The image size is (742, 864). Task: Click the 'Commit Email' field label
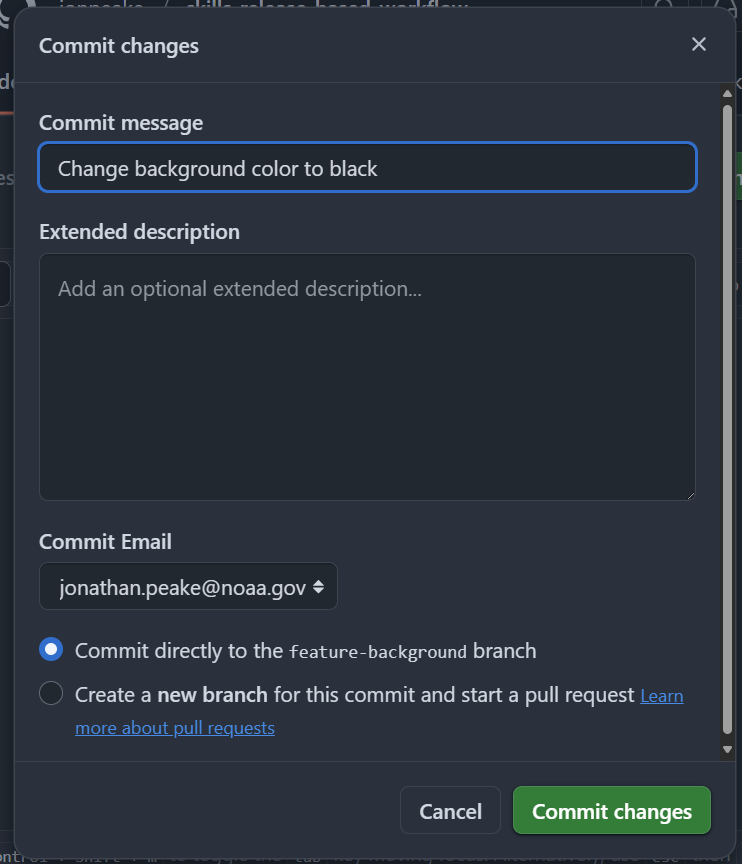105,542
